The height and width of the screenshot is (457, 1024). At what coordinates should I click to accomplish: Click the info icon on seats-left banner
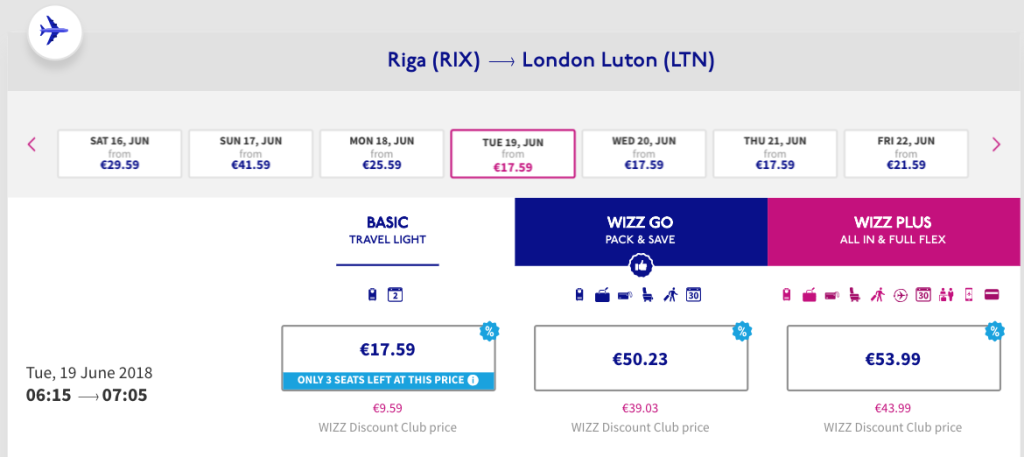coord(472,380)
